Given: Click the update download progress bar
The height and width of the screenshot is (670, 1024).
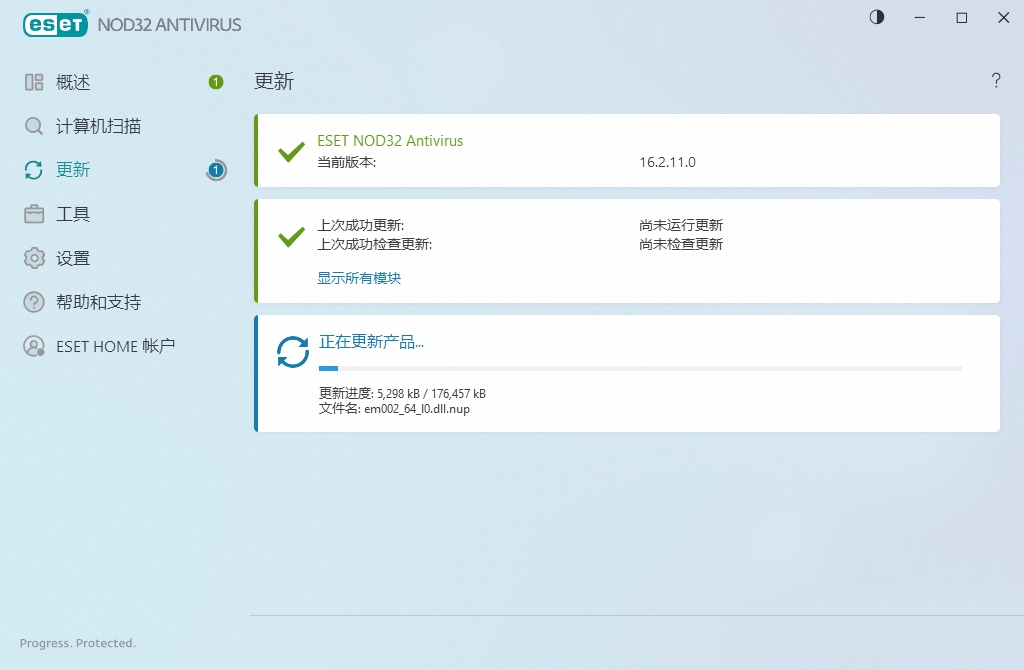Looking at the screenshot, I should (x=640, y=369).
